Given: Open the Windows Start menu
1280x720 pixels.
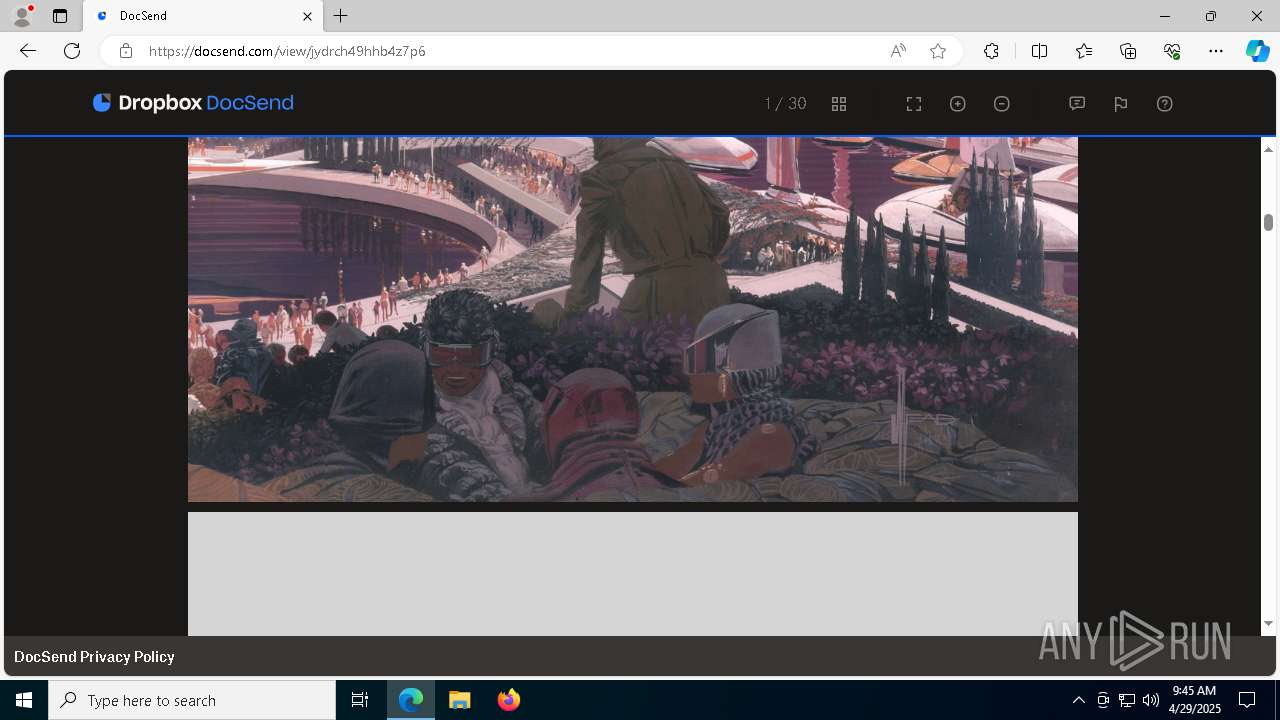Looking at the screenshot, I should pyautogui.click(x=24, y=700).
